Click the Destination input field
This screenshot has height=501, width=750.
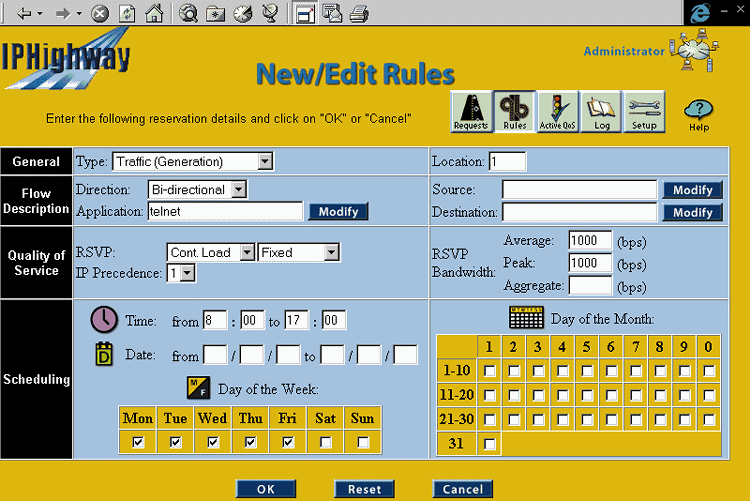coord(579,212)
